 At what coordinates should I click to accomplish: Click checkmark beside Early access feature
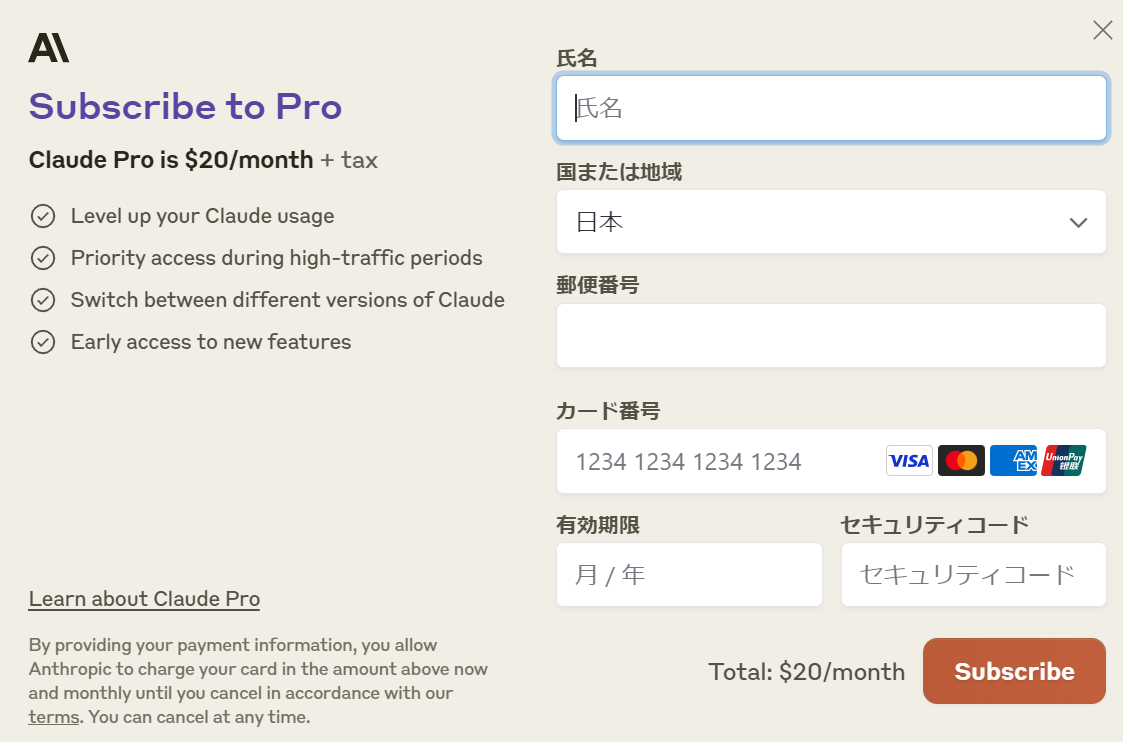[43, 342]
